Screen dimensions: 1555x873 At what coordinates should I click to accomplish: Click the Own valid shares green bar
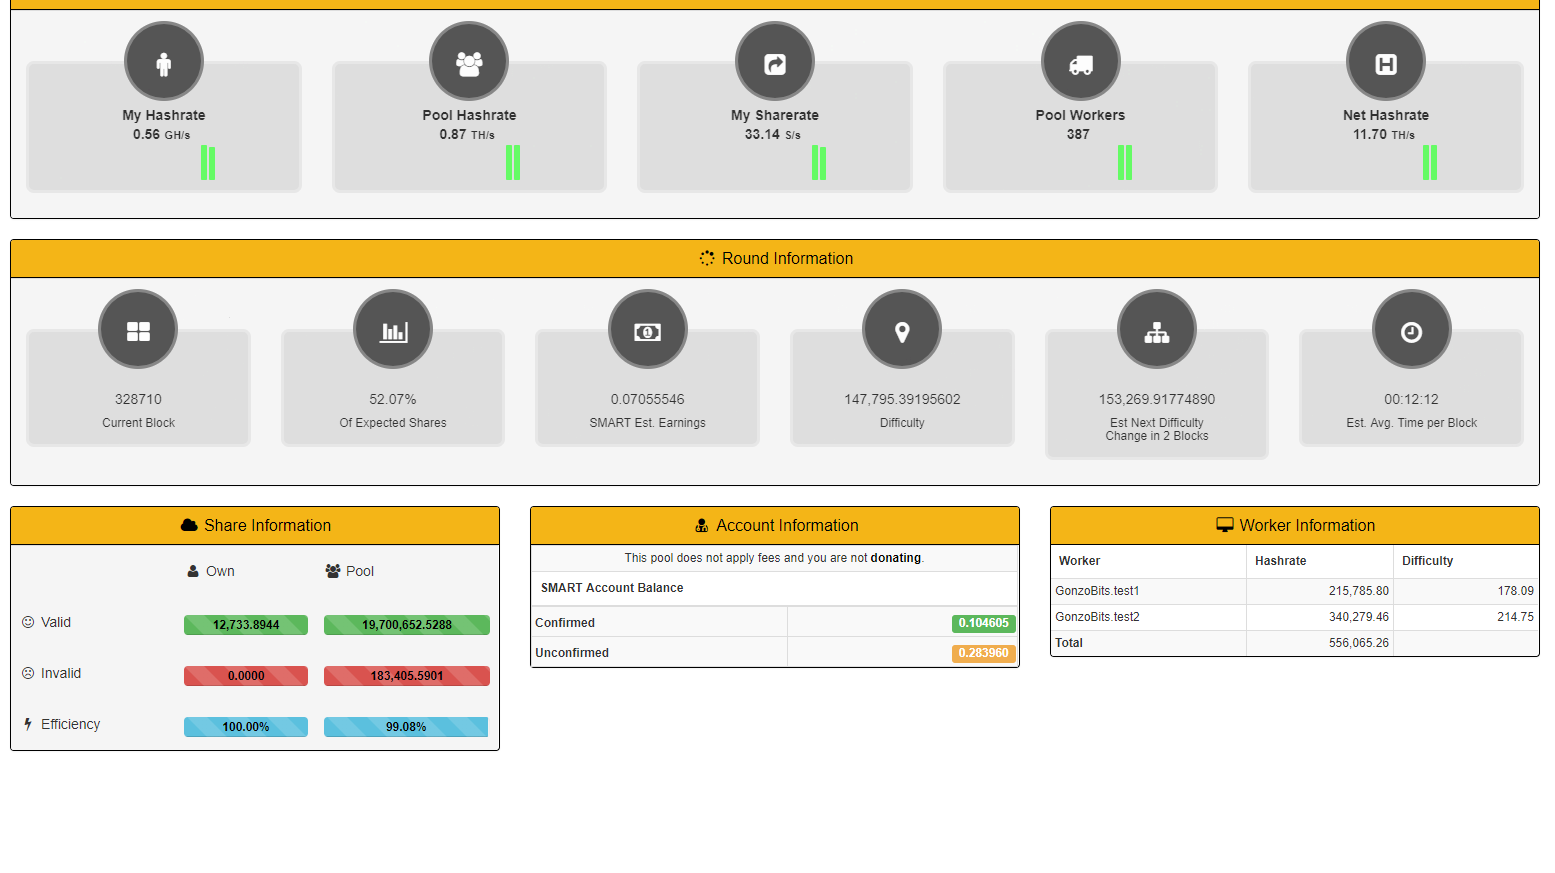point(246,625)
